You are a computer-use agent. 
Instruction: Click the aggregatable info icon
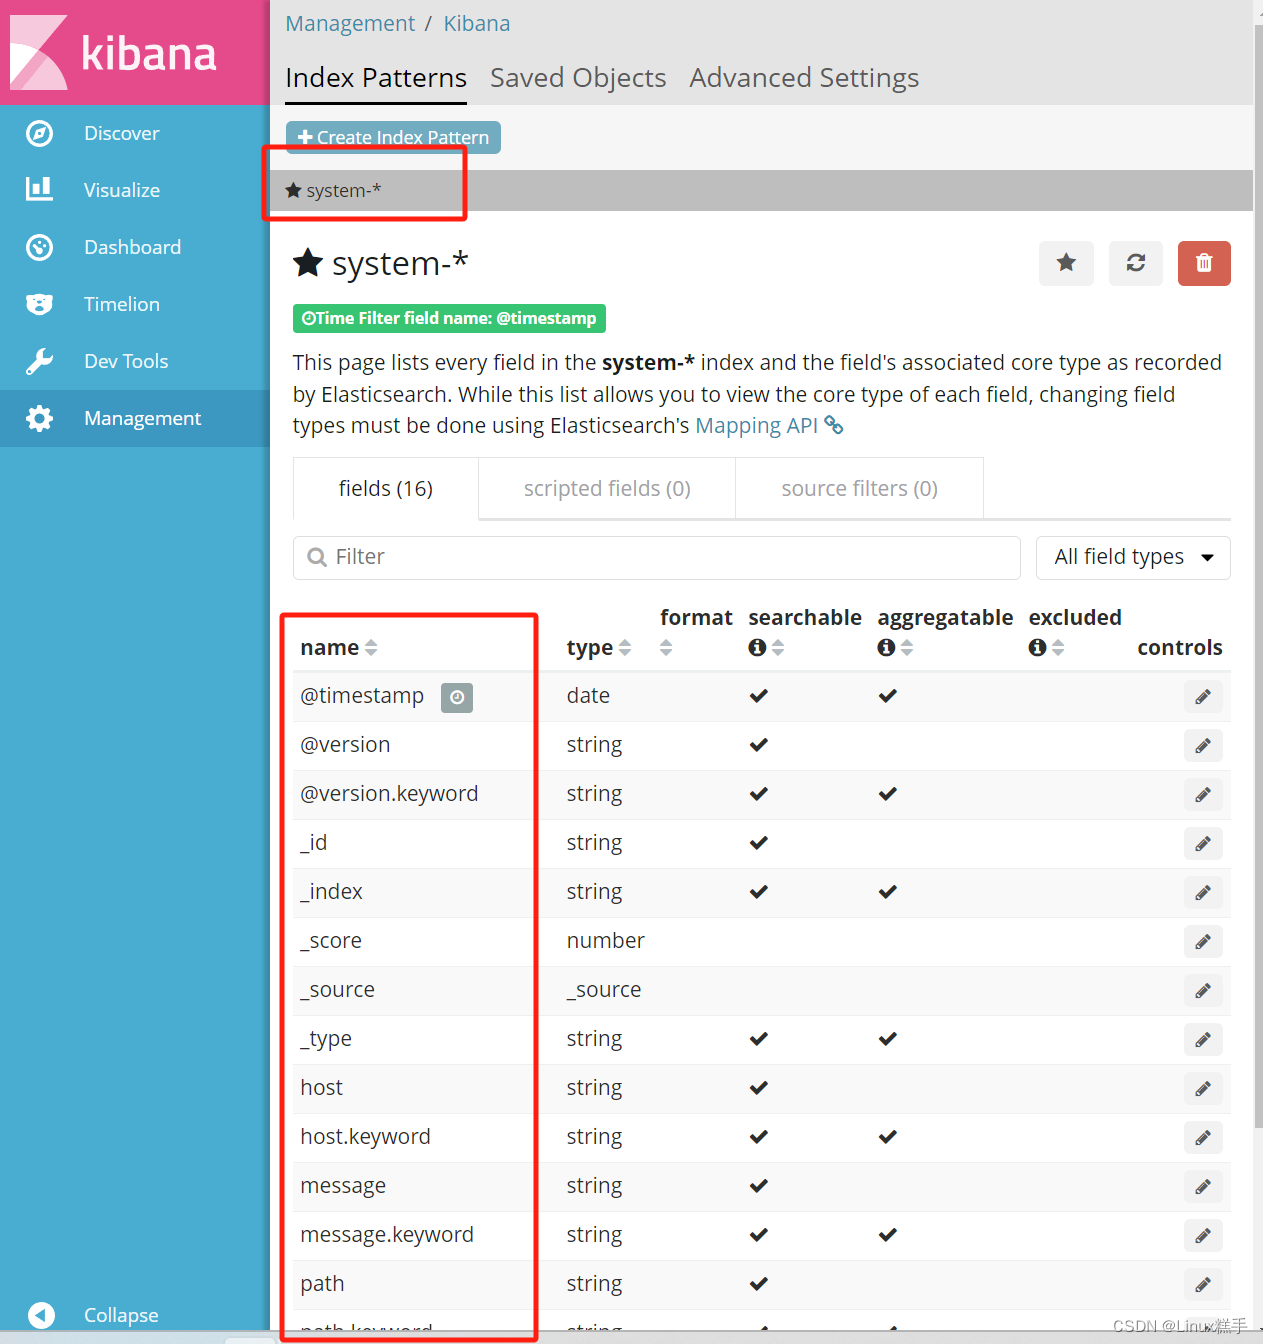click(886, 648)
